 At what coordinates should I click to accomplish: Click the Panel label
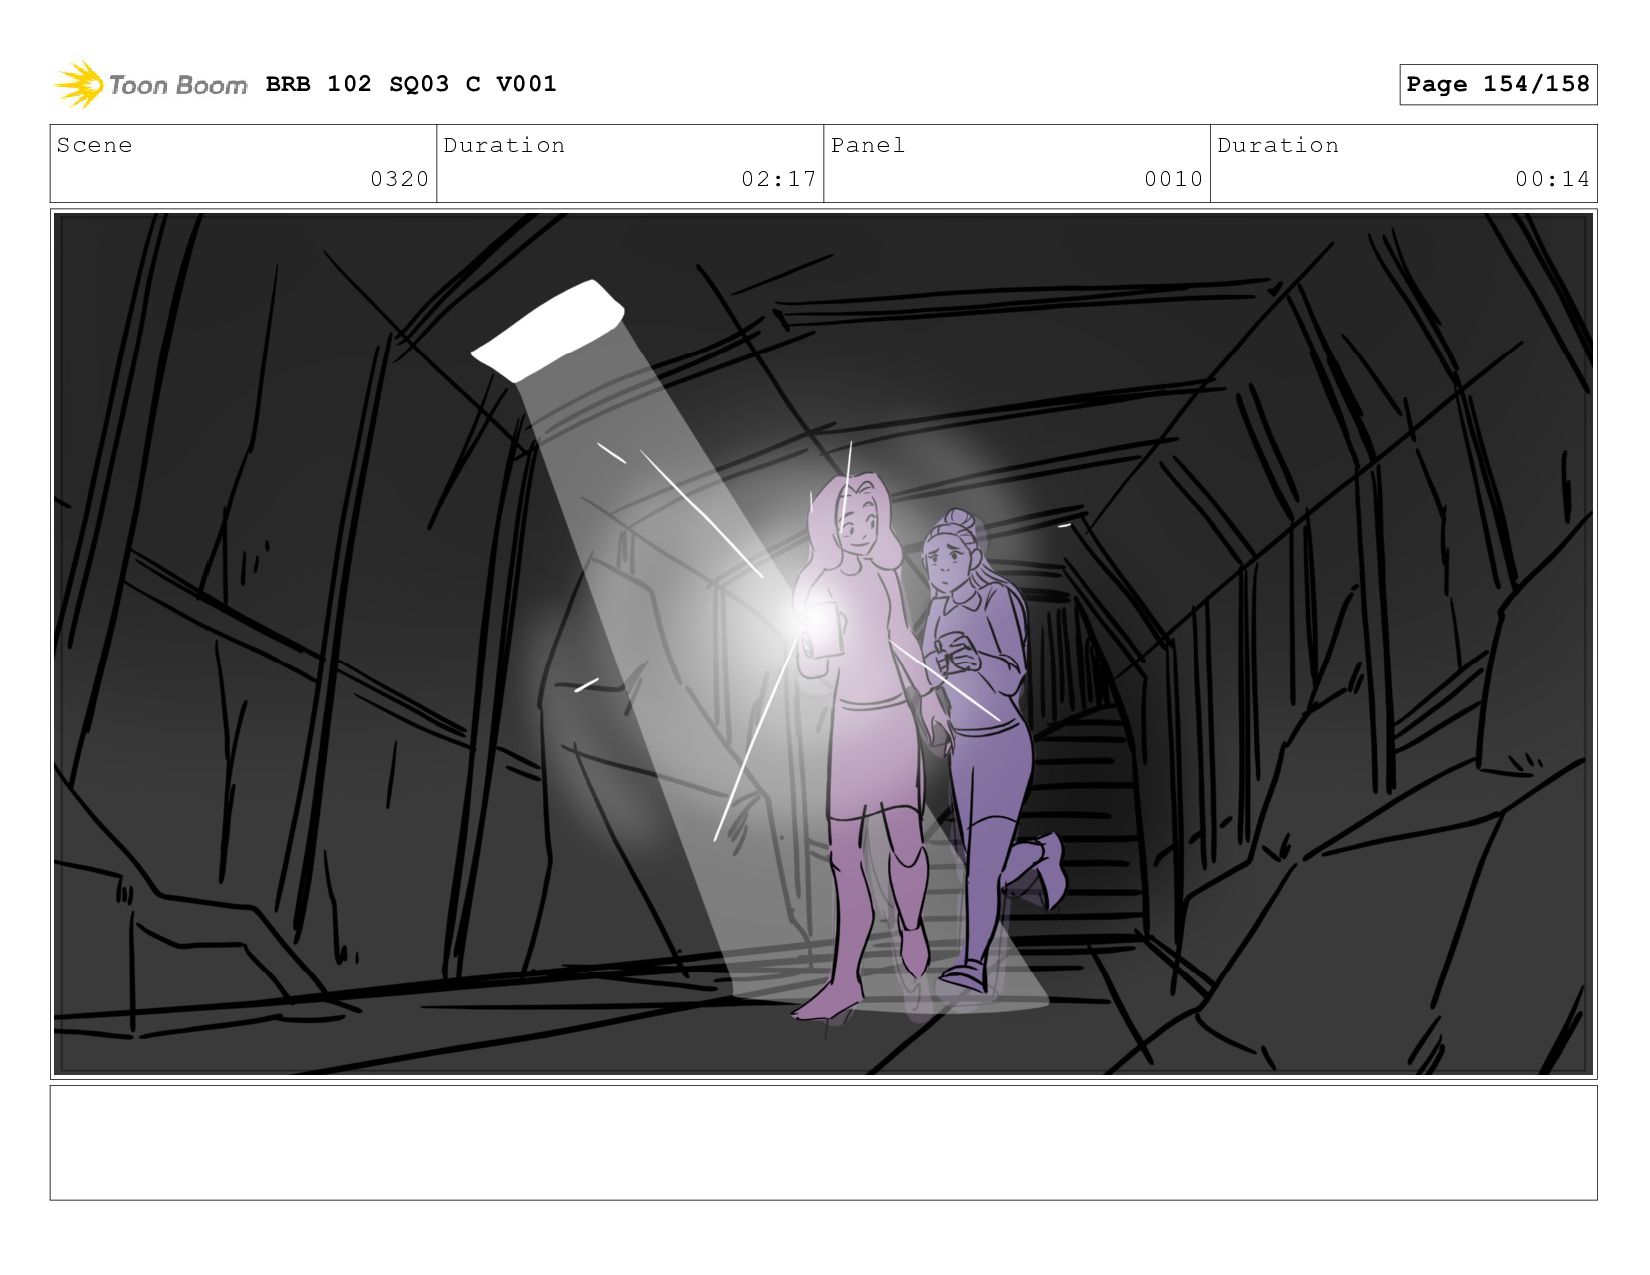(868, 145)
